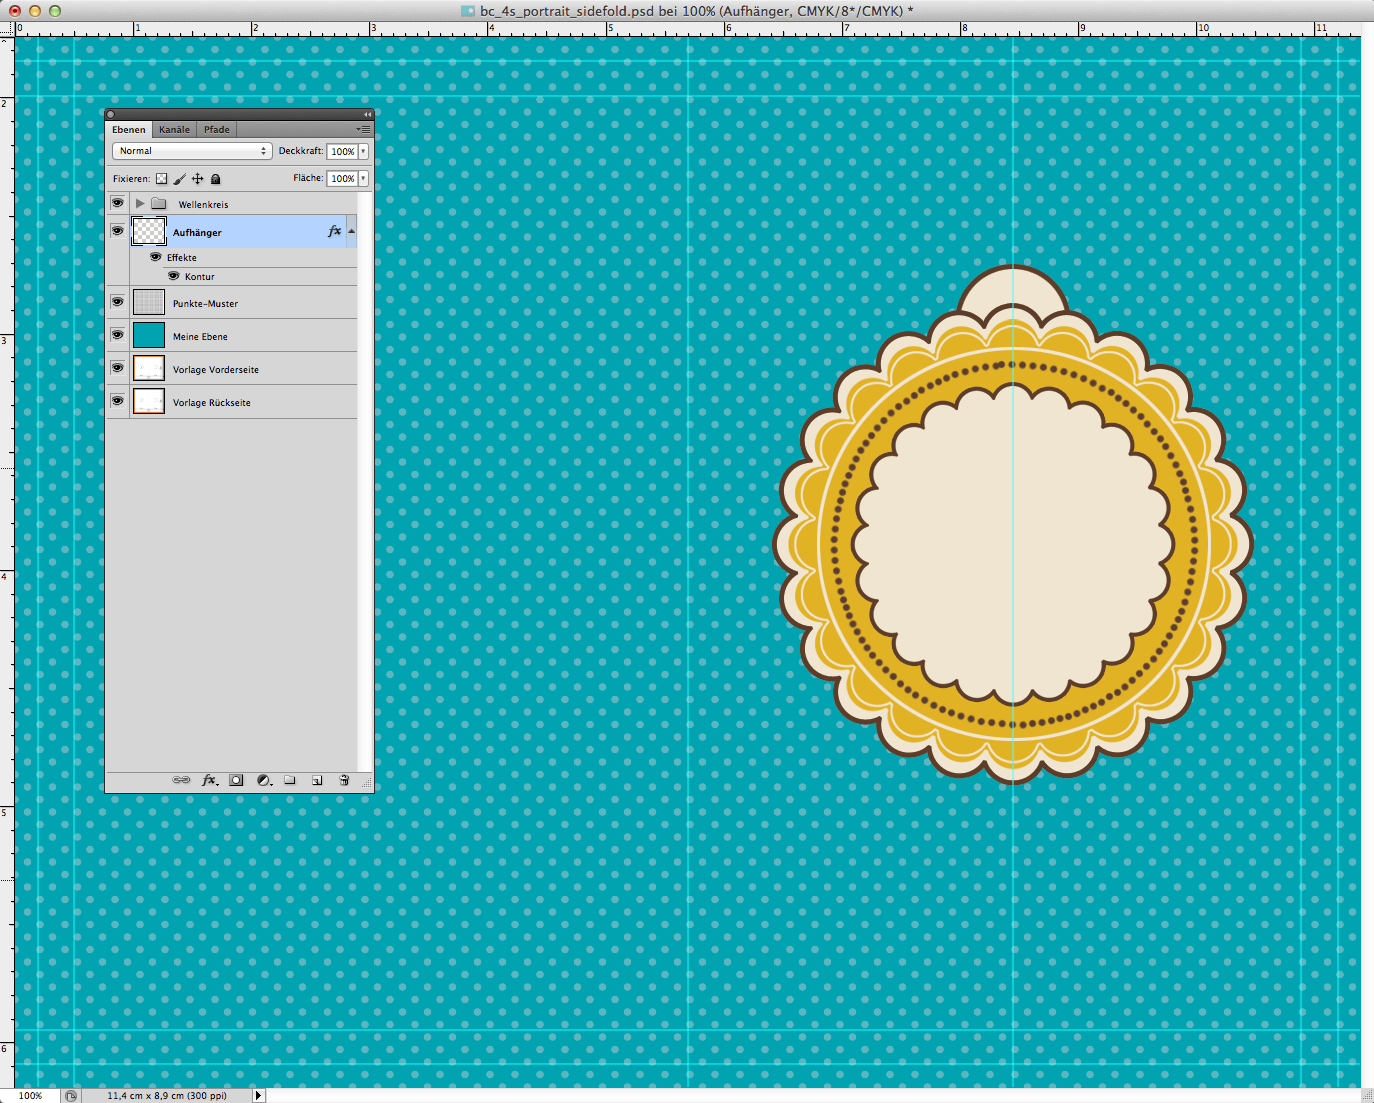Click the link layers chain icon
This screenshot has height=1103, width=1374.
(181, 780)
